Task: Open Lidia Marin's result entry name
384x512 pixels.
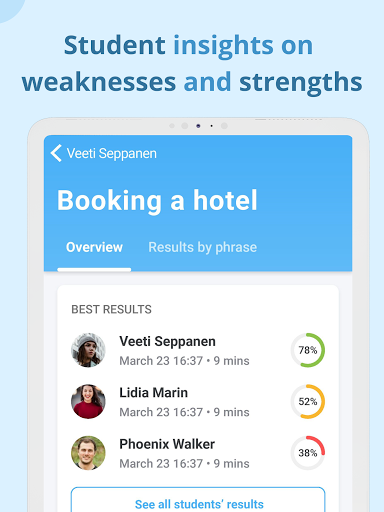Action: click(x=153, y=393)
